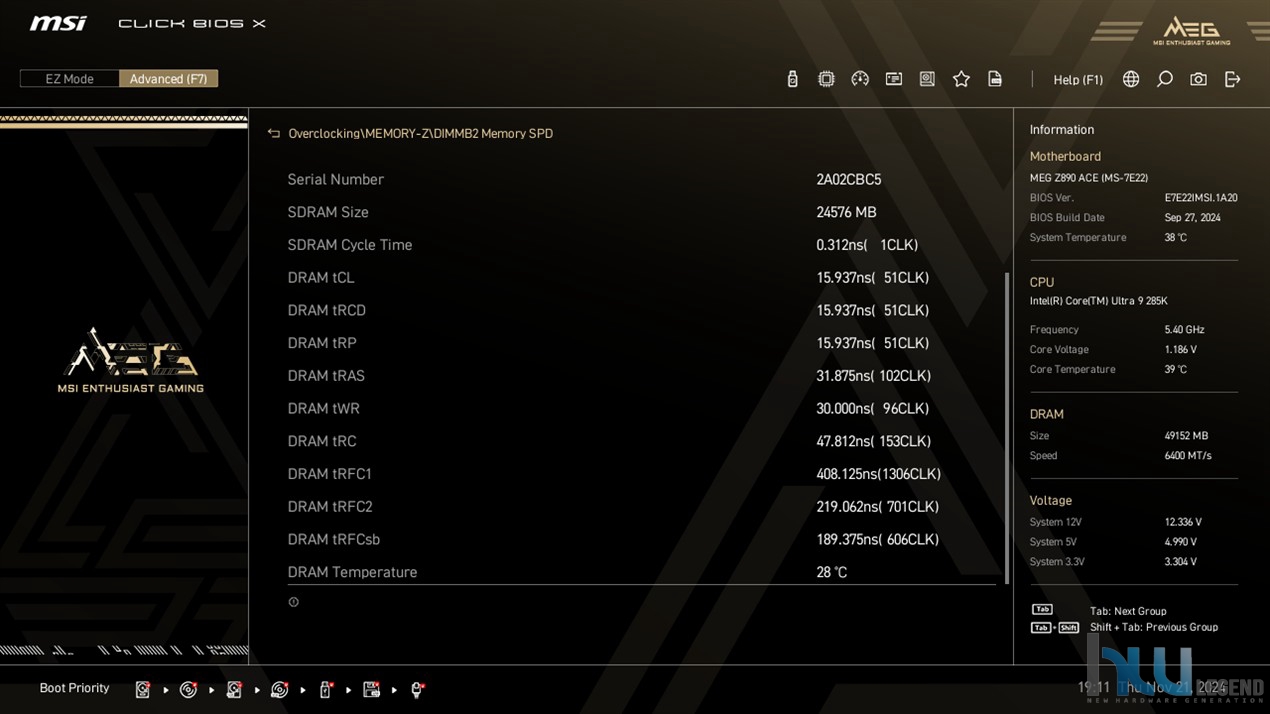Click the exit door icon
Image resolution: width=1270 pixels, height=714 pixels.
tap(1232, 79)
